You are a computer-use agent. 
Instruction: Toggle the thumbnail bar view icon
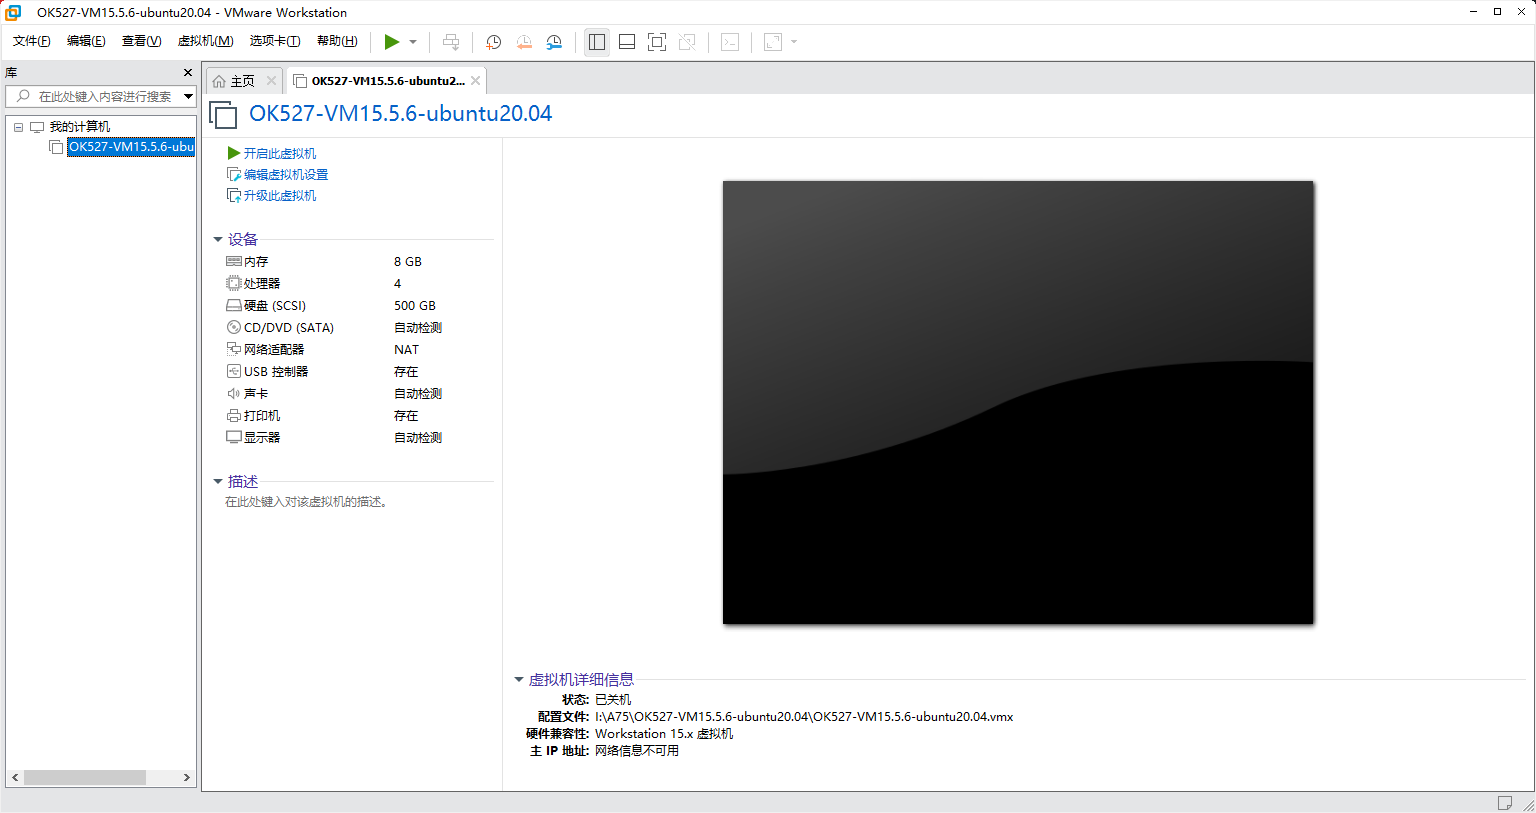tap(627, 42)
